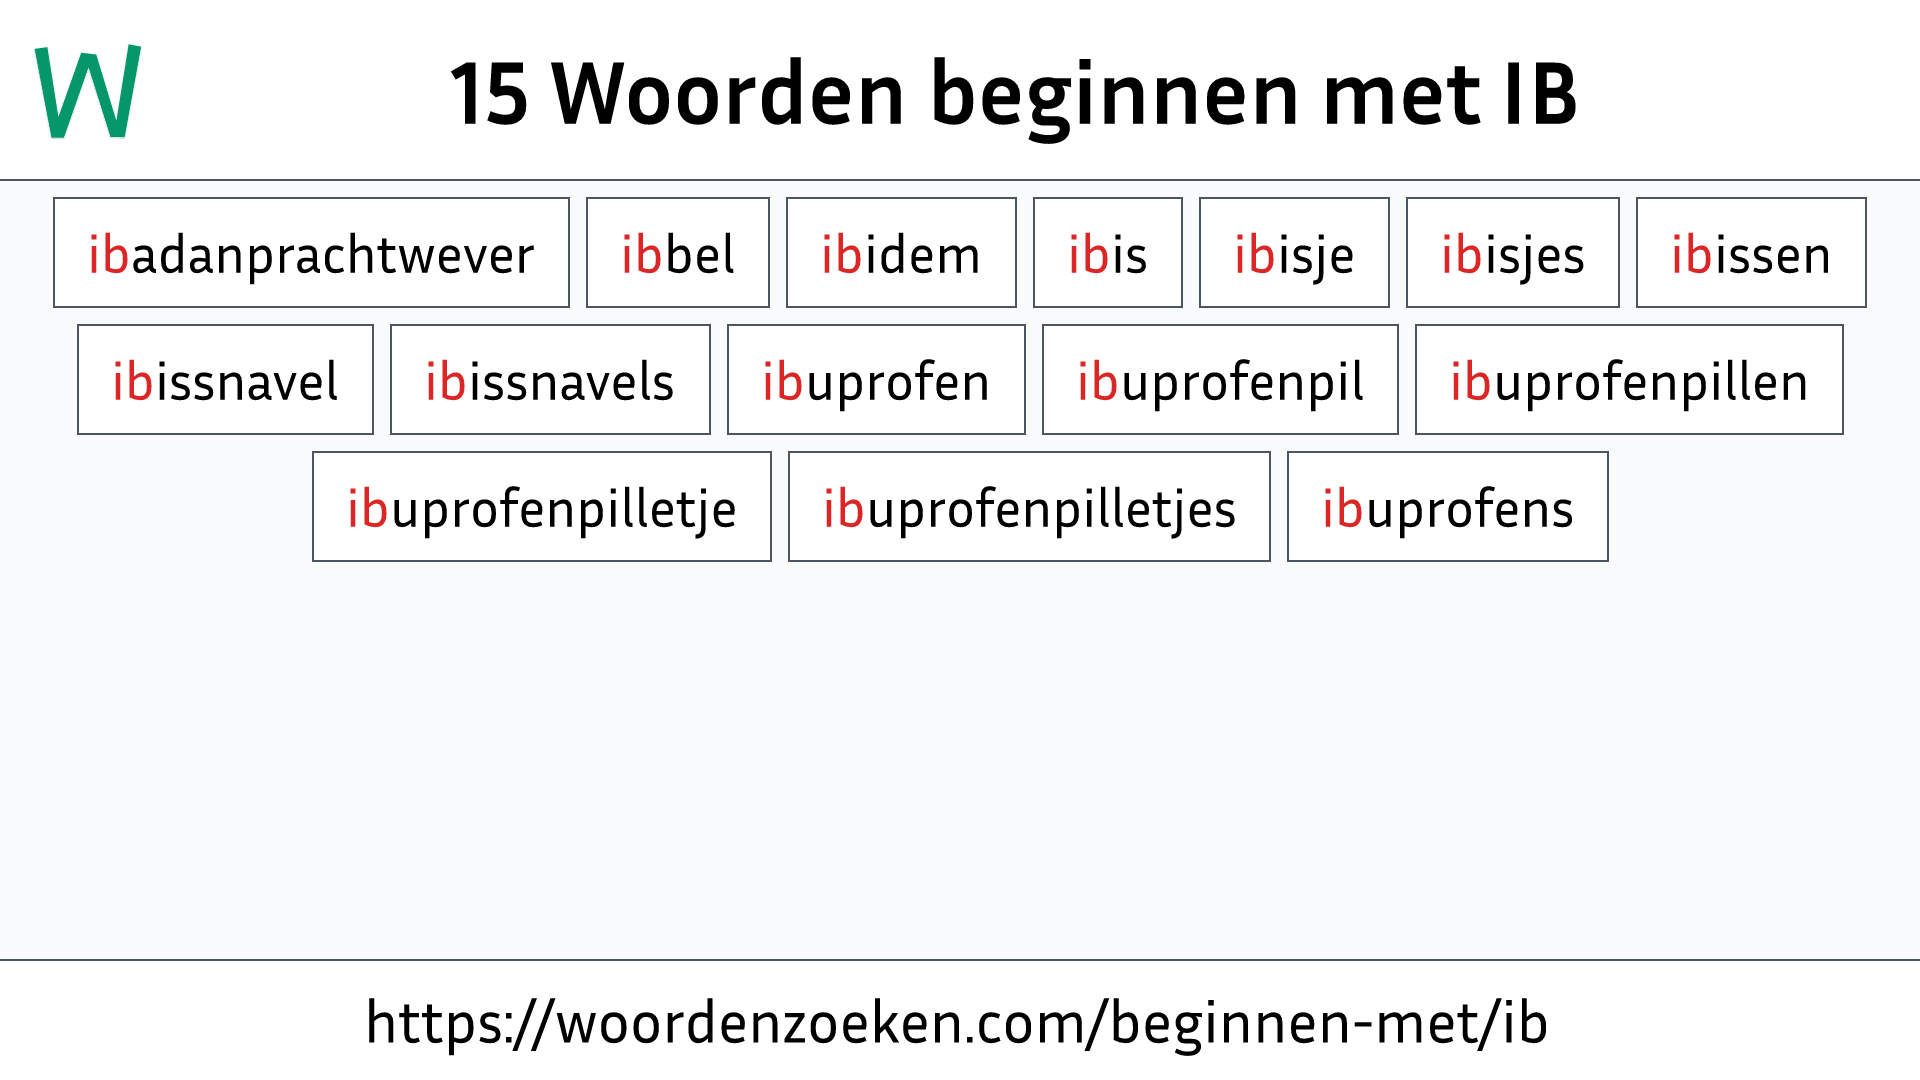Click the word ibisje

1292,253
